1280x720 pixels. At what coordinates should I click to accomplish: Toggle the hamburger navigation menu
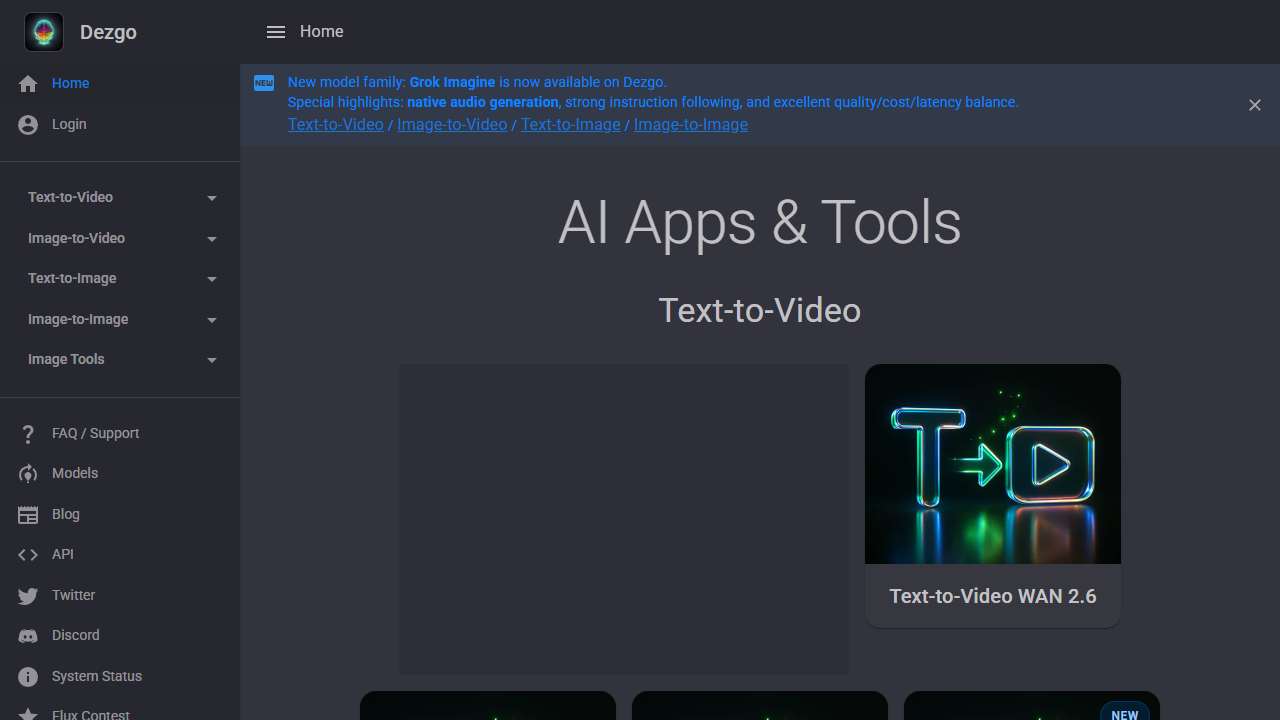pos(276,32)
